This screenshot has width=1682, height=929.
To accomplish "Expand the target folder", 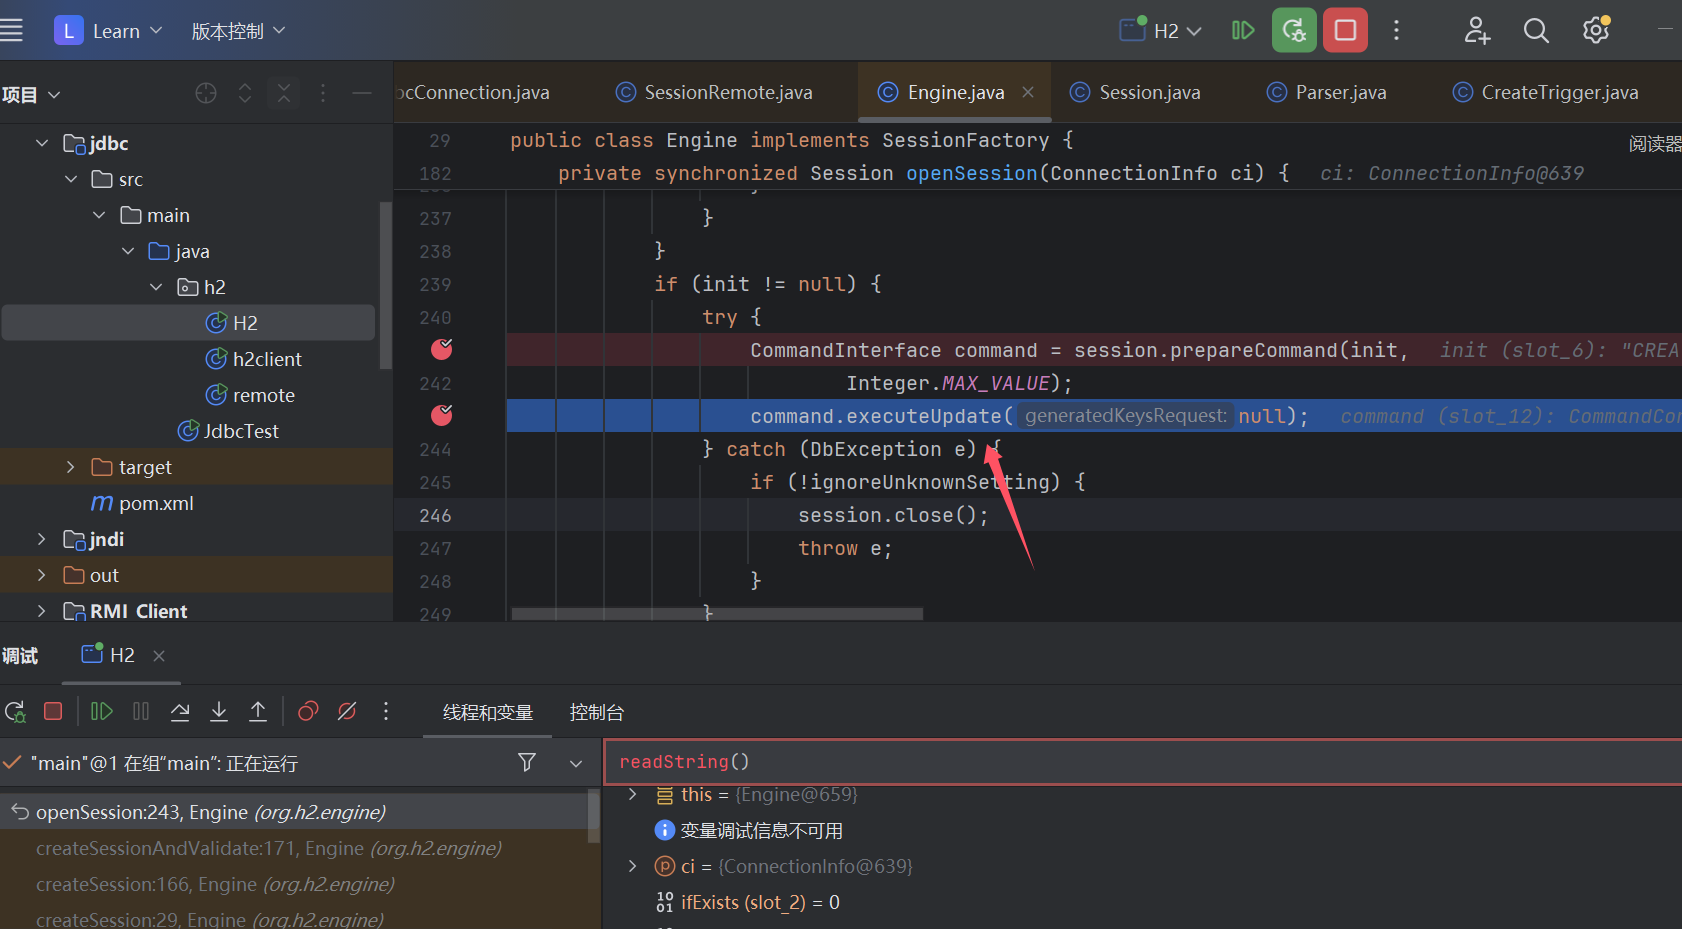I will tap(70, 467).
